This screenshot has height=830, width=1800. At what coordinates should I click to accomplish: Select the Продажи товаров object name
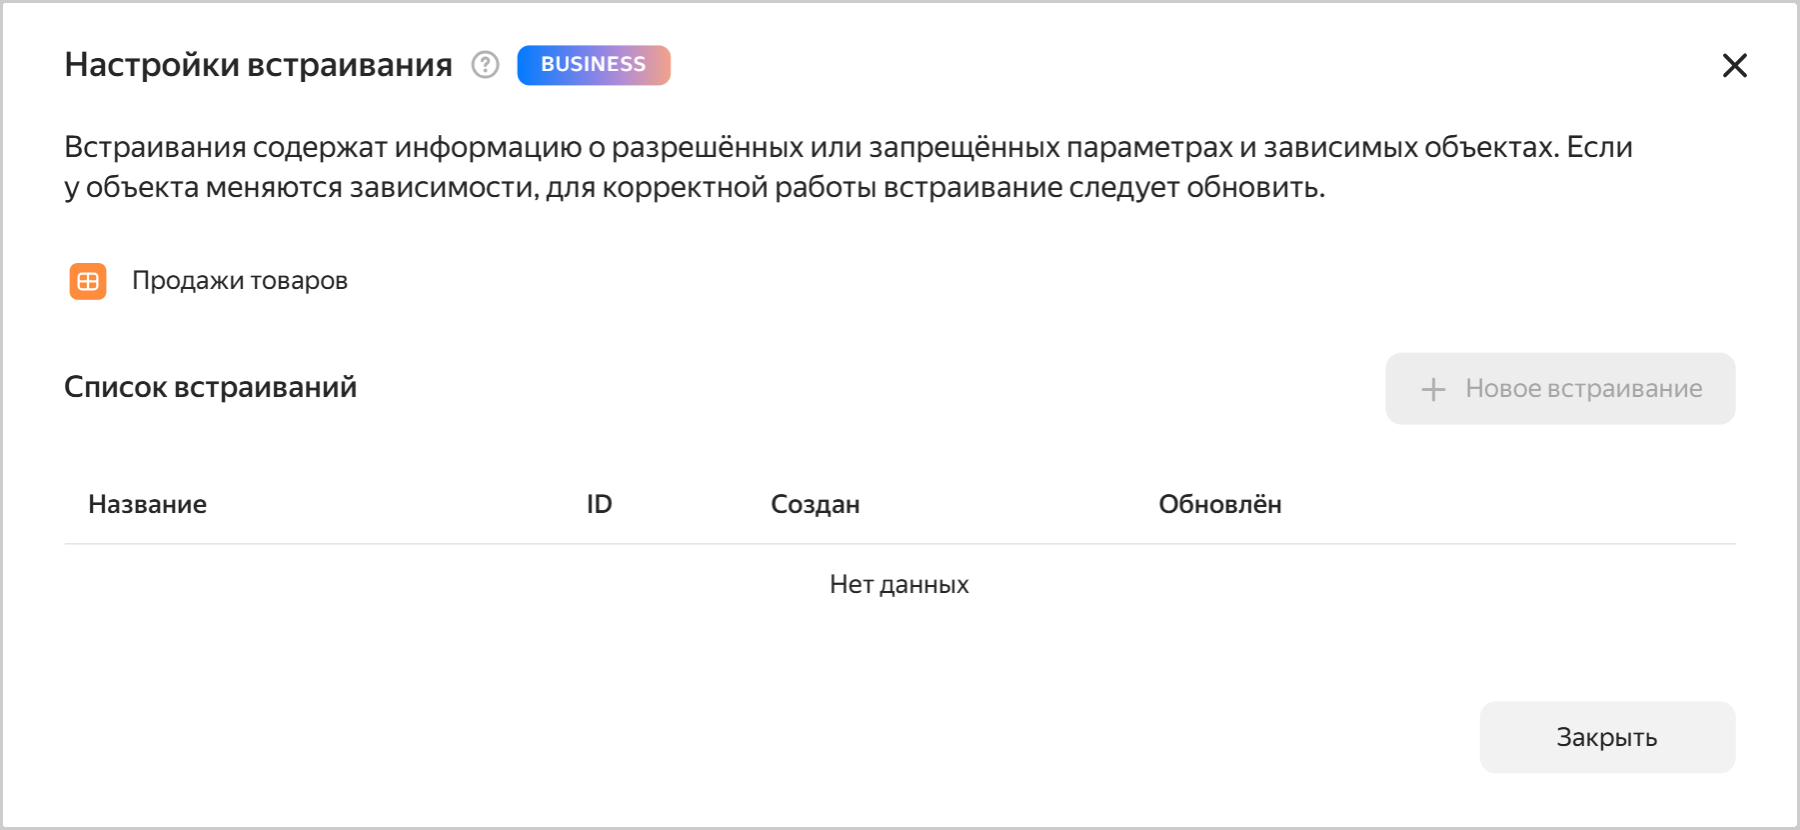pyautogui.click(x=240, y=281)
